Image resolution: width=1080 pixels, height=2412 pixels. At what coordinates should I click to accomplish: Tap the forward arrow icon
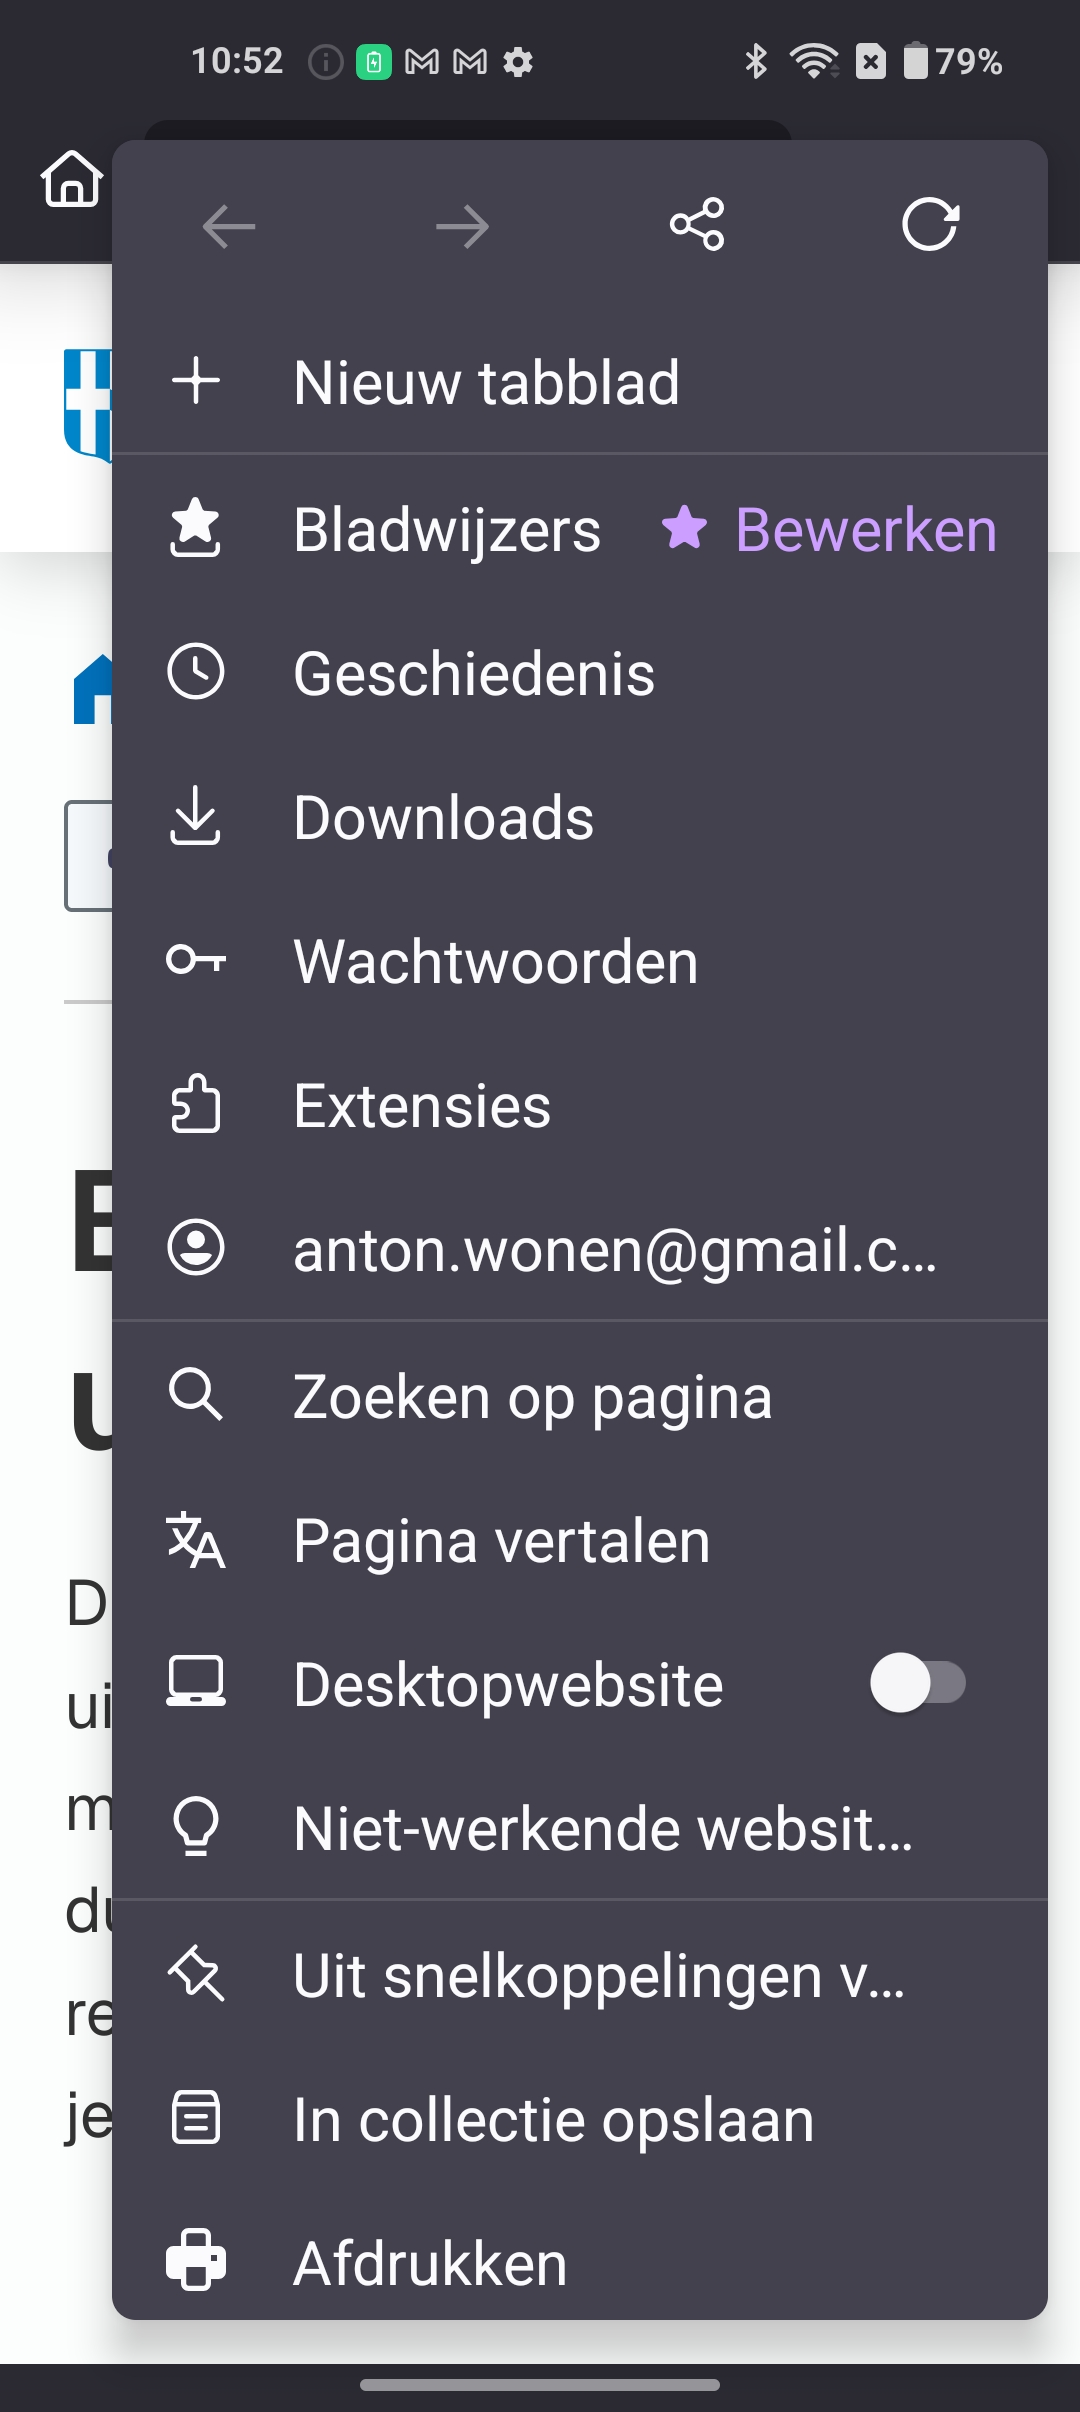[463, 227]
